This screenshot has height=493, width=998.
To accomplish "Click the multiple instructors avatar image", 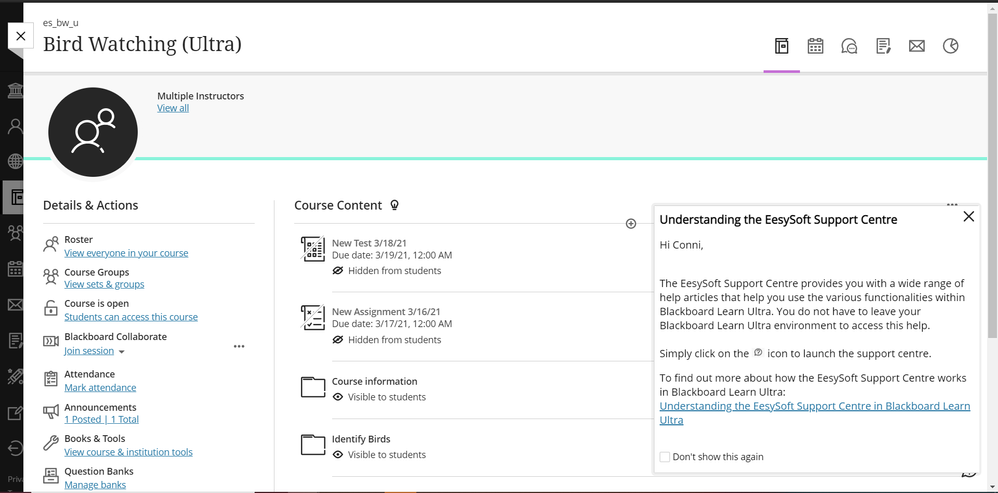I will tap(93, 132).
